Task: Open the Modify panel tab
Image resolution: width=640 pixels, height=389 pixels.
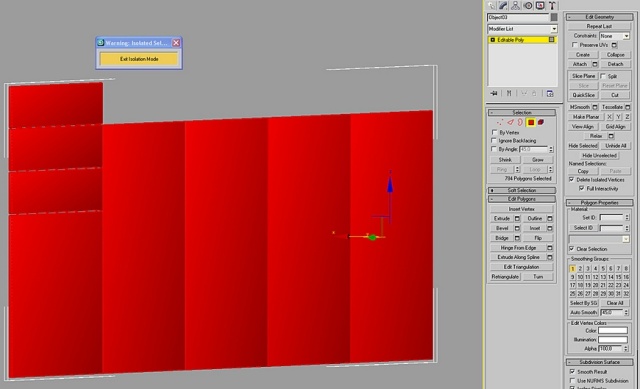Action: tap(503, 5)
